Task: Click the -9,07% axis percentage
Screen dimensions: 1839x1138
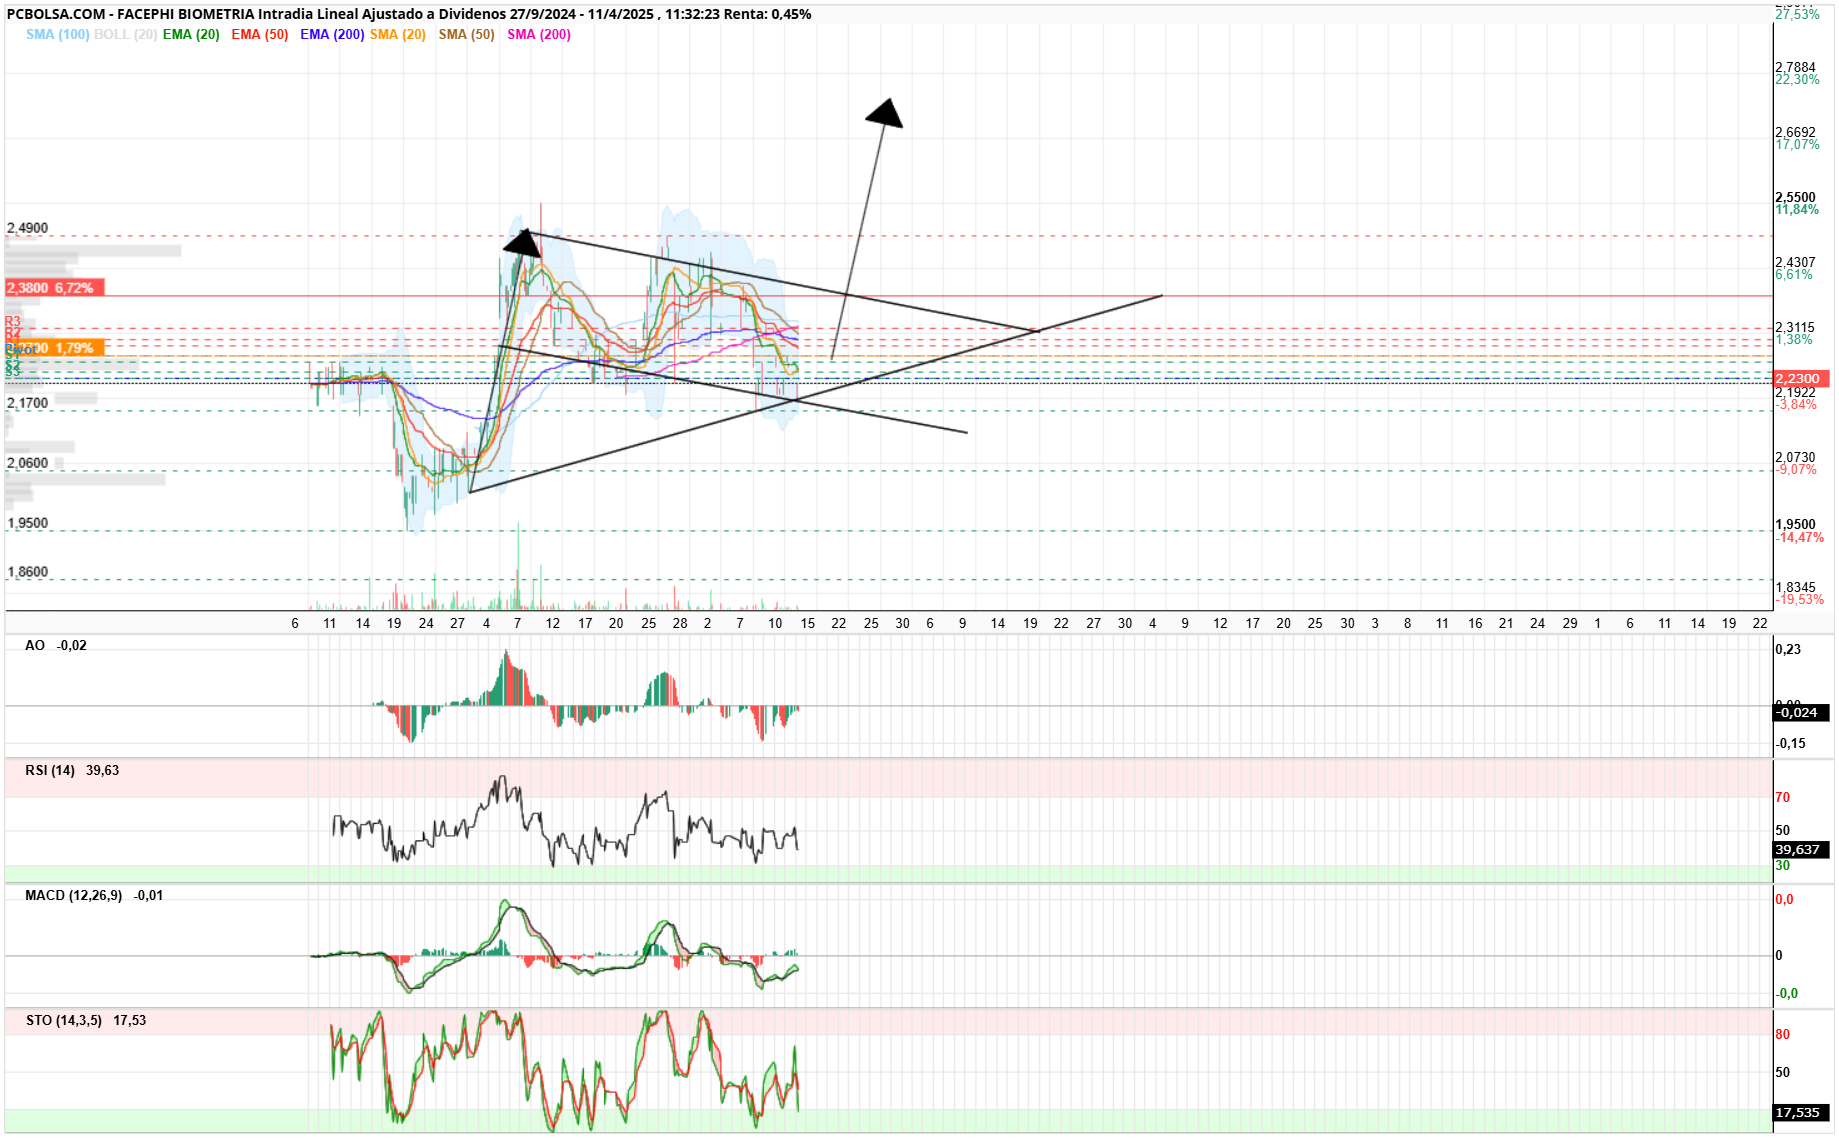Action: point(1796,470)
